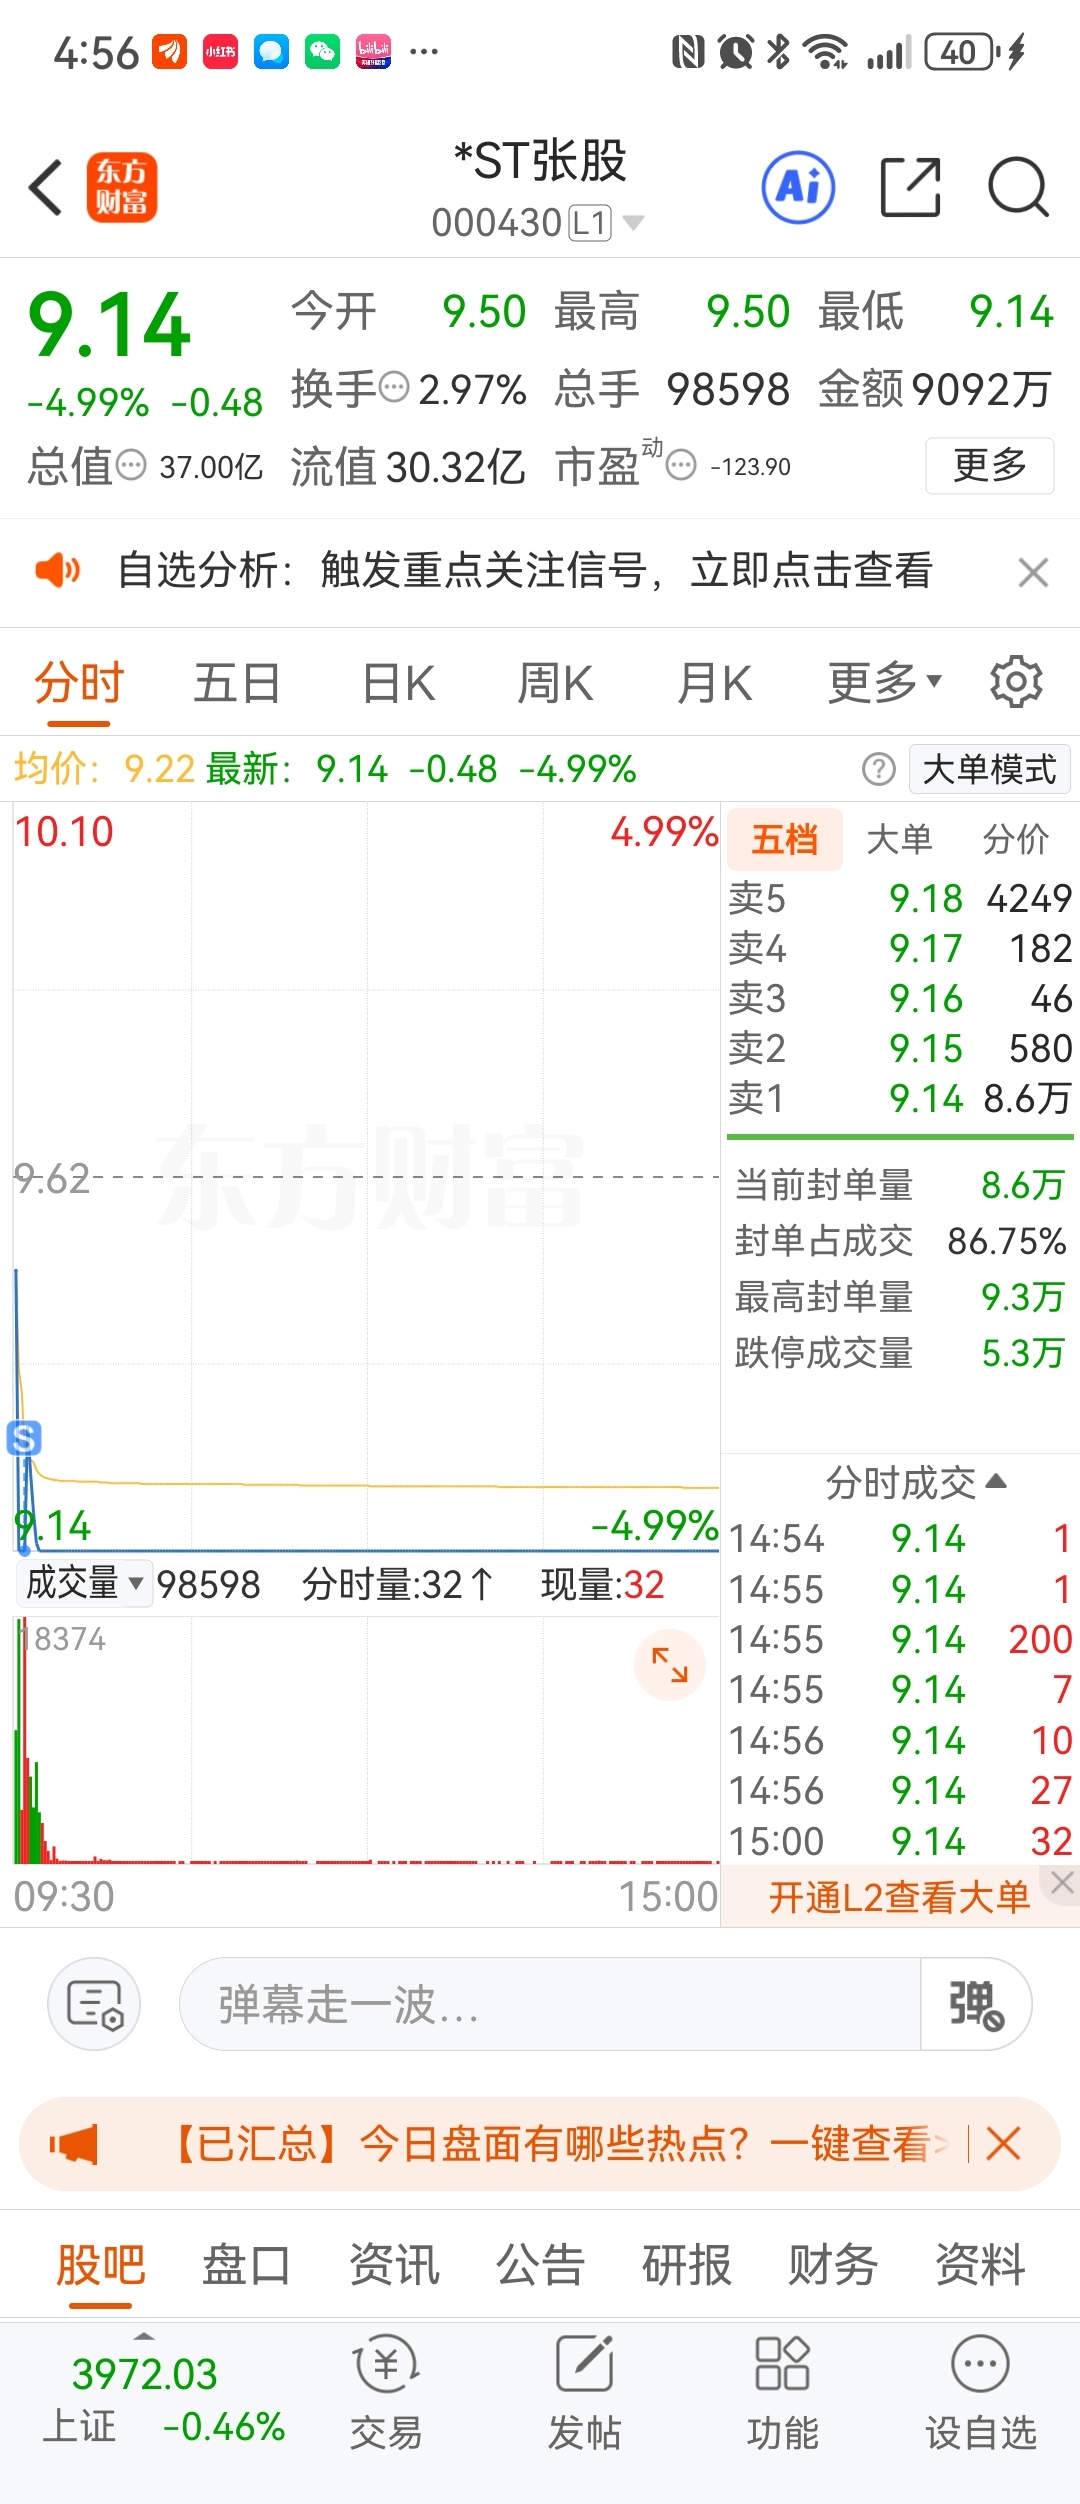Expand the 更多 chart period dropdown

884,683
